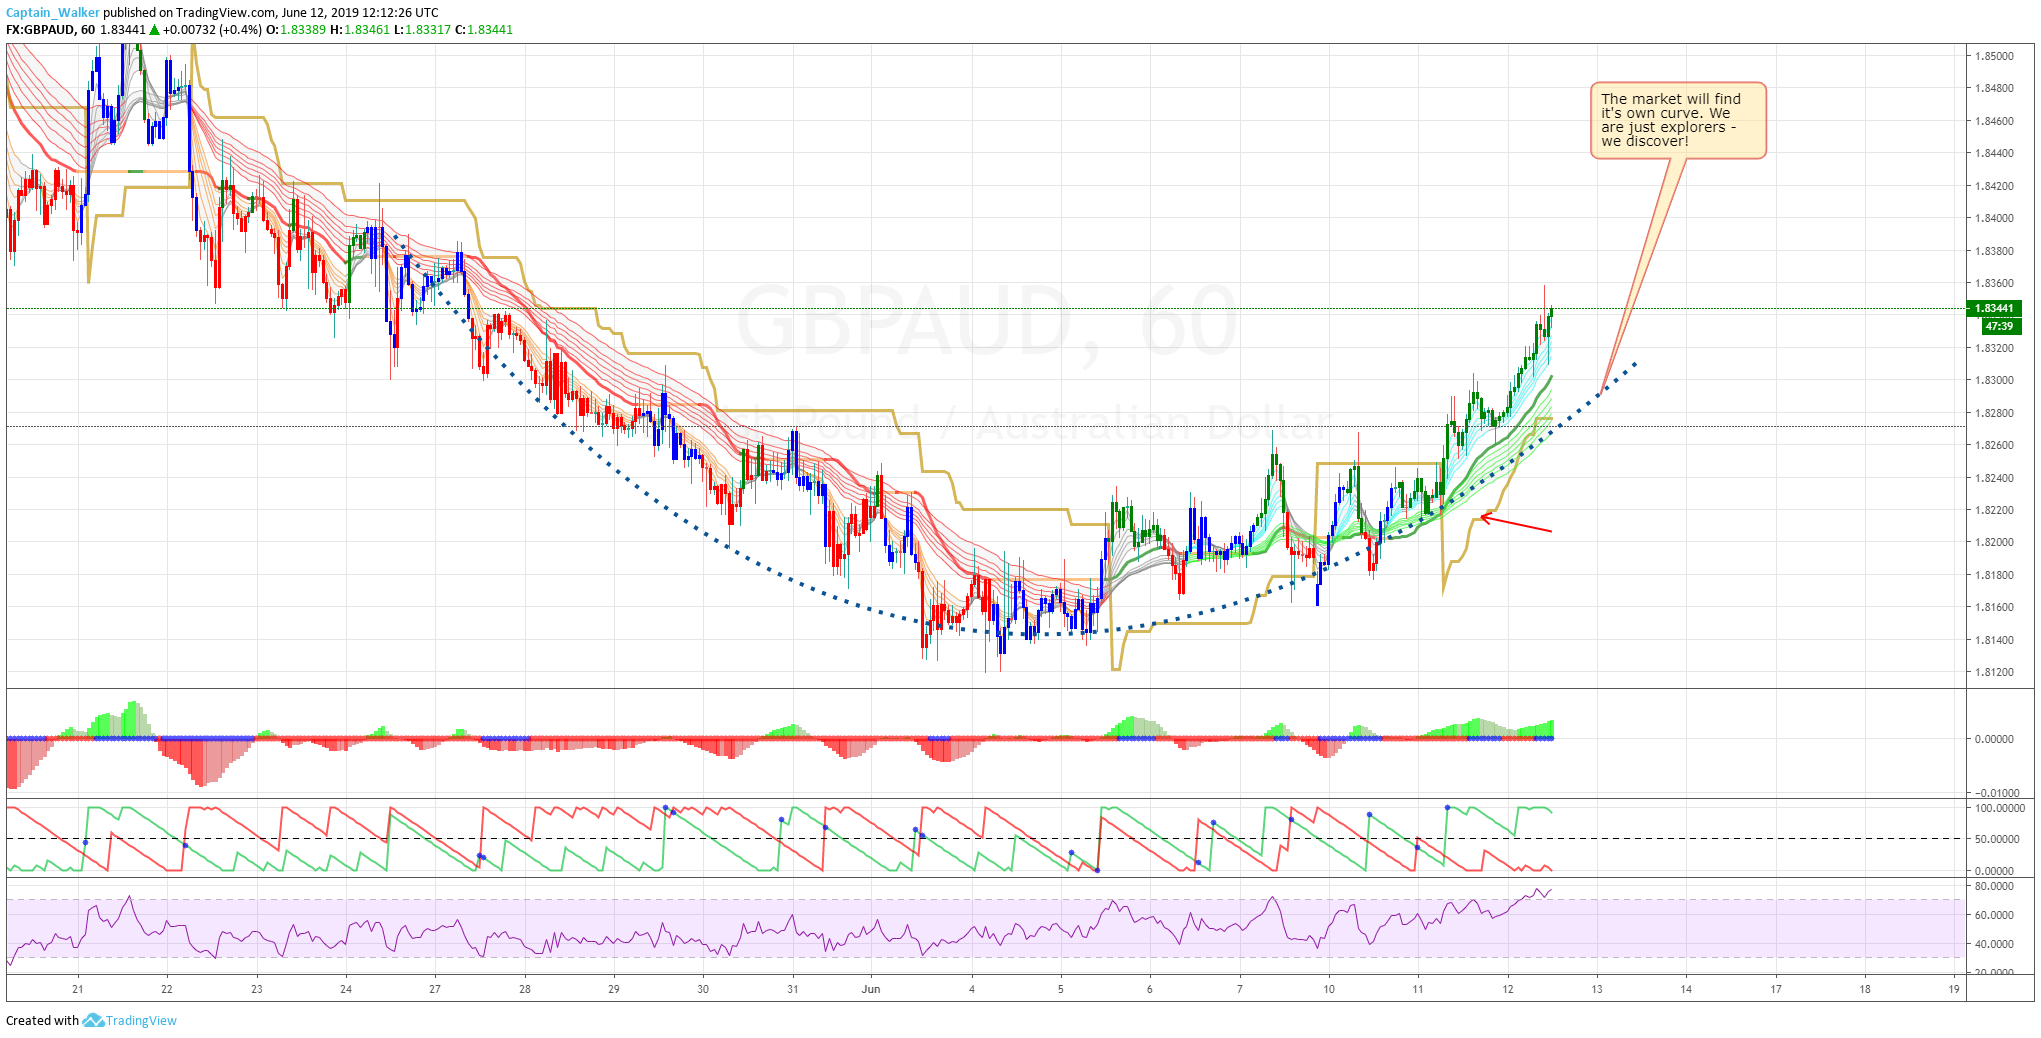Click the 100.00000 oscillator scale label
The image size is (2041, 1038).
pyautogui.click(x=2000, y=808)
